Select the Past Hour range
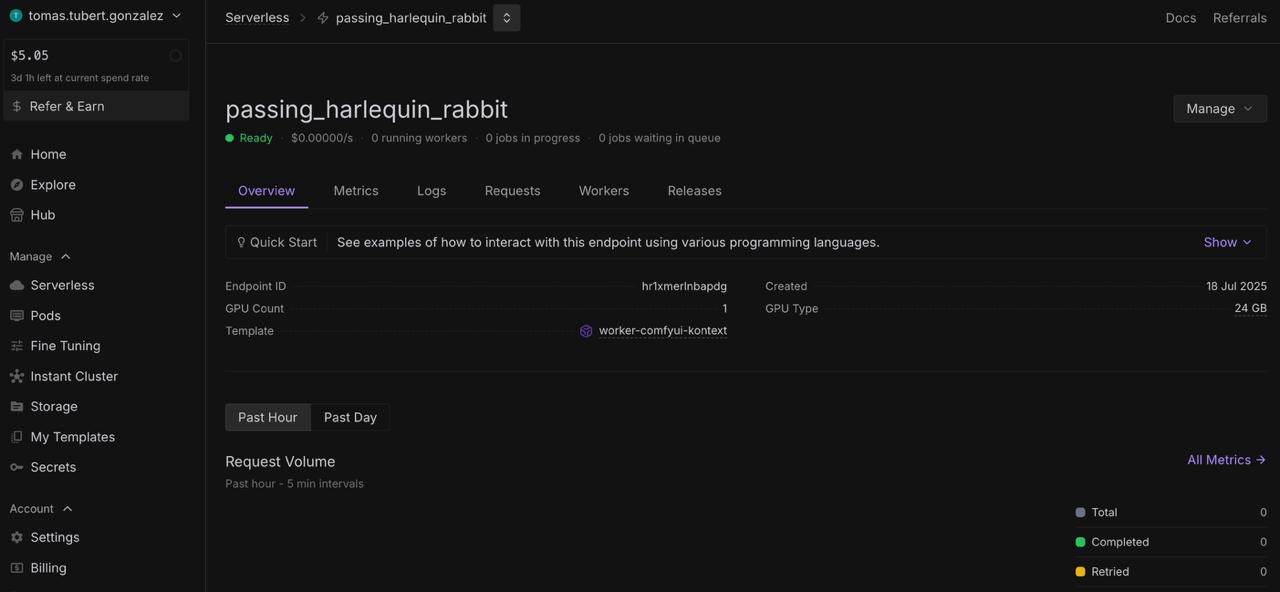The height and width of the screenshot is (592, 1280). [268, 417]
